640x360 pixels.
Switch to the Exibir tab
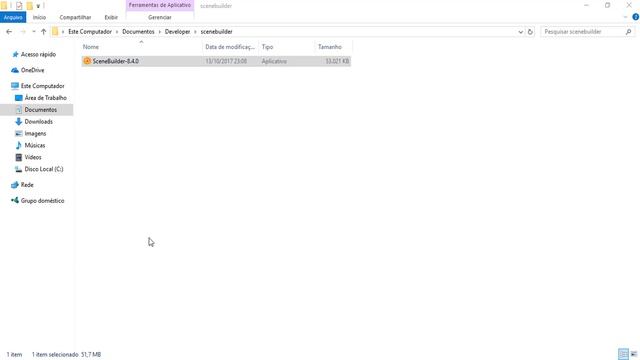(111, 17)
